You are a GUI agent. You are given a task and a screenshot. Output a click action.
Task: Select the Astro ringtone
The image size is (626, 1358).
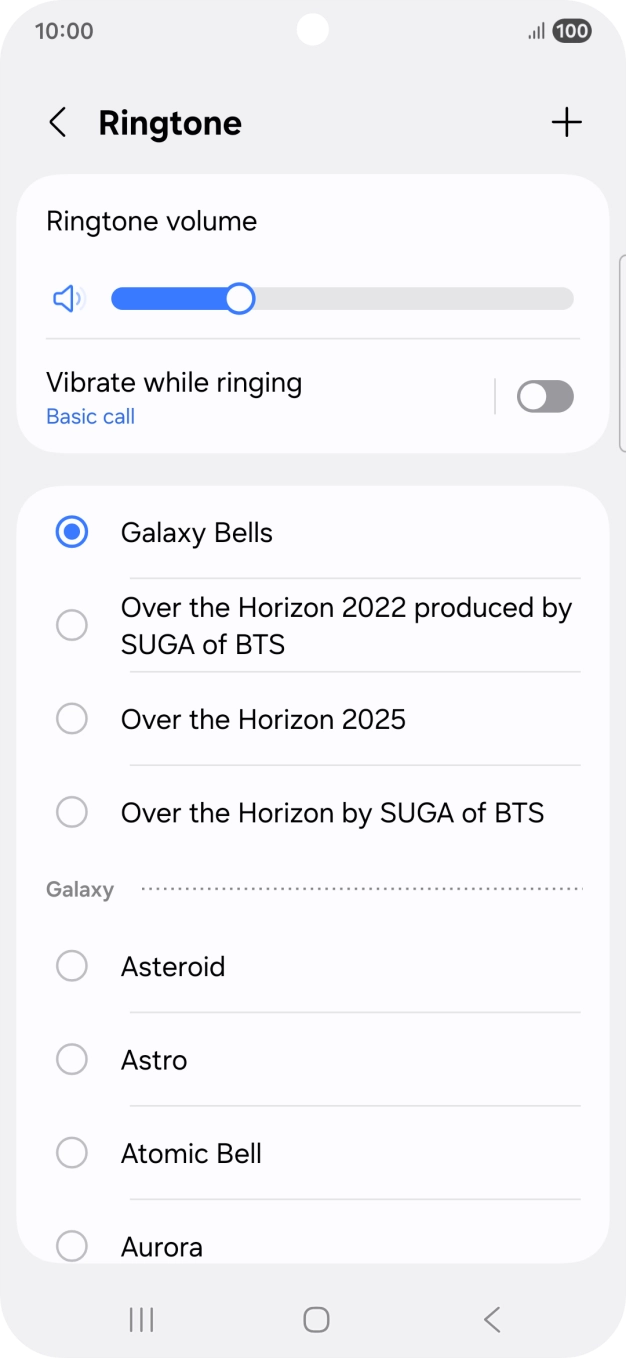[71, 1059]
